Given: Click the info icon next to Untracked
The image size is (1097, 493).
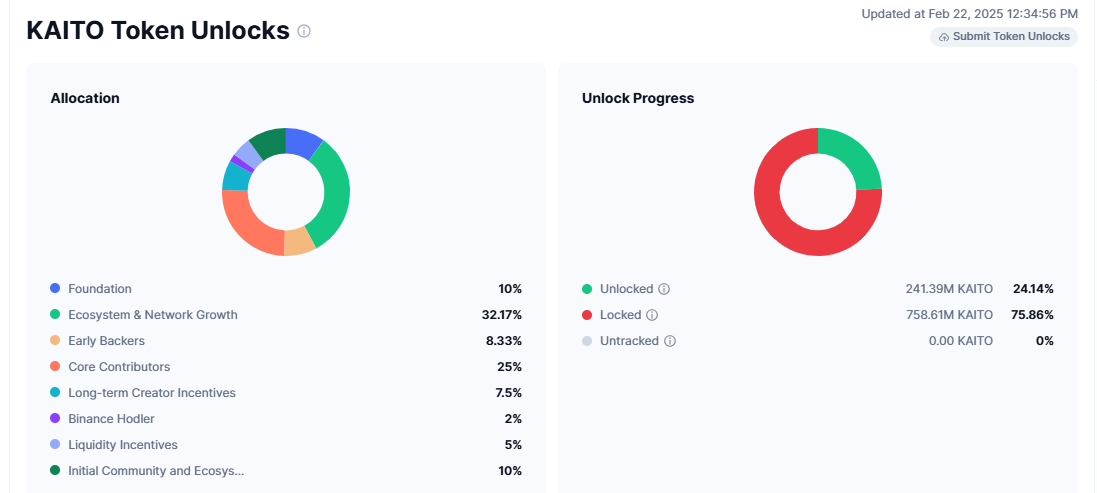Looking at the screenshot, I should [670, 341].
